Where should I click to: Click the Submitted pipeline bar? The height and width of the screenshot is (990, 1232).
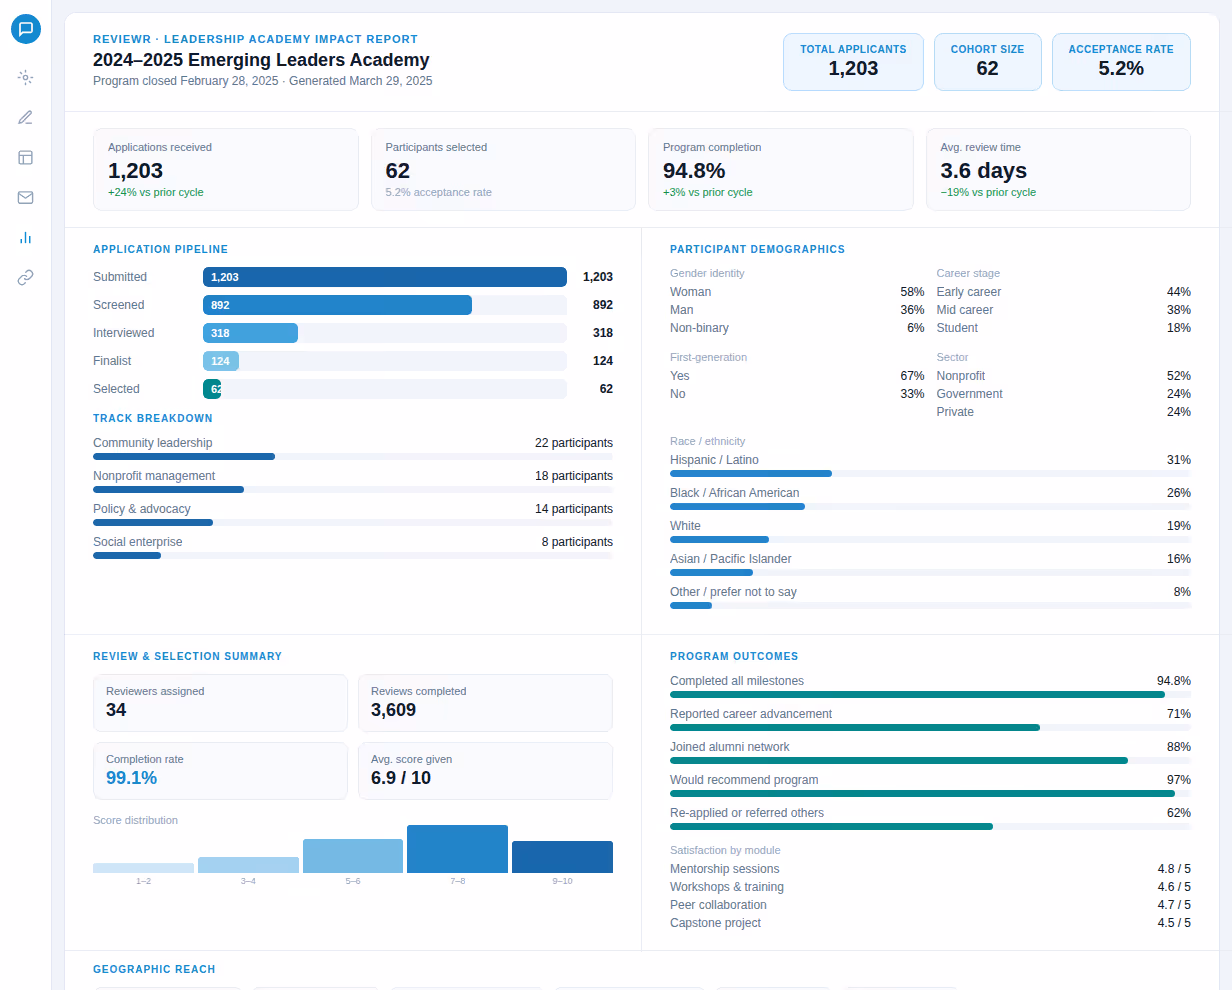point(385,277)
